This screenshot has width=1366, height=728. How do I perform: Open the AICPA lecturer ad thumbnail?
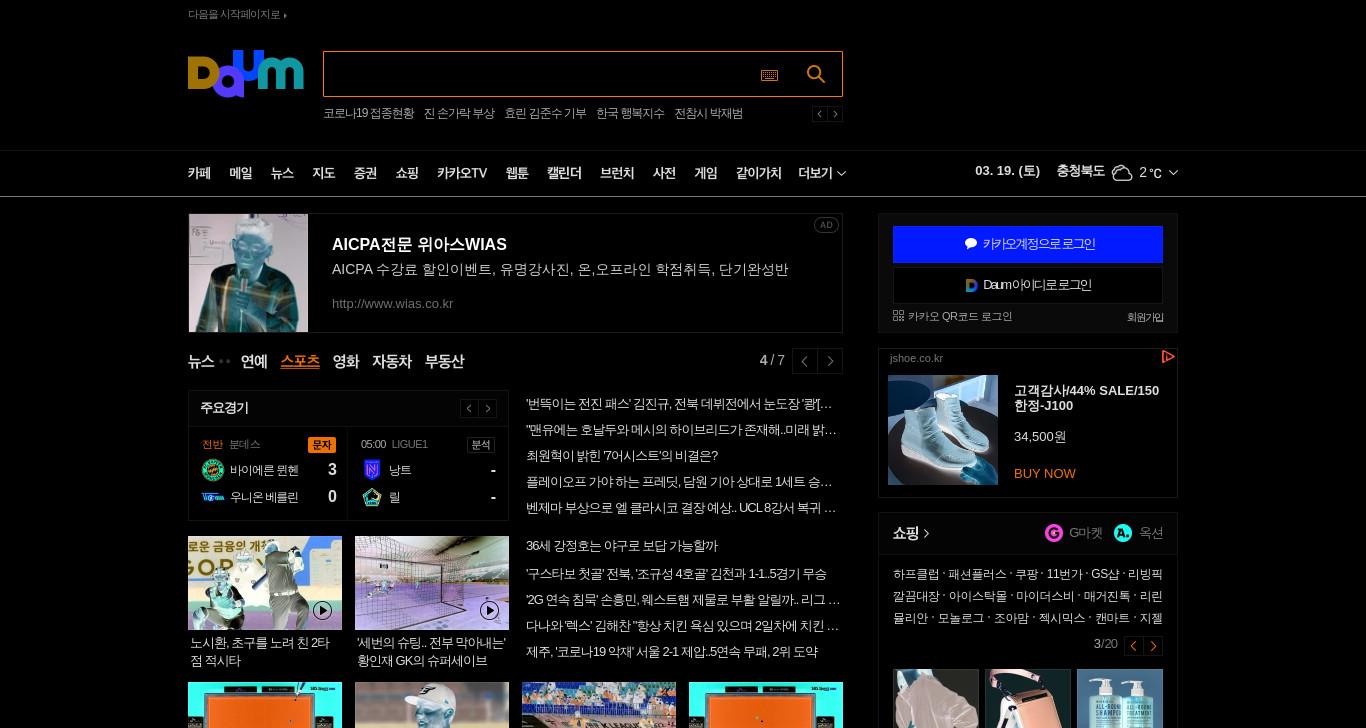(248, 273)
